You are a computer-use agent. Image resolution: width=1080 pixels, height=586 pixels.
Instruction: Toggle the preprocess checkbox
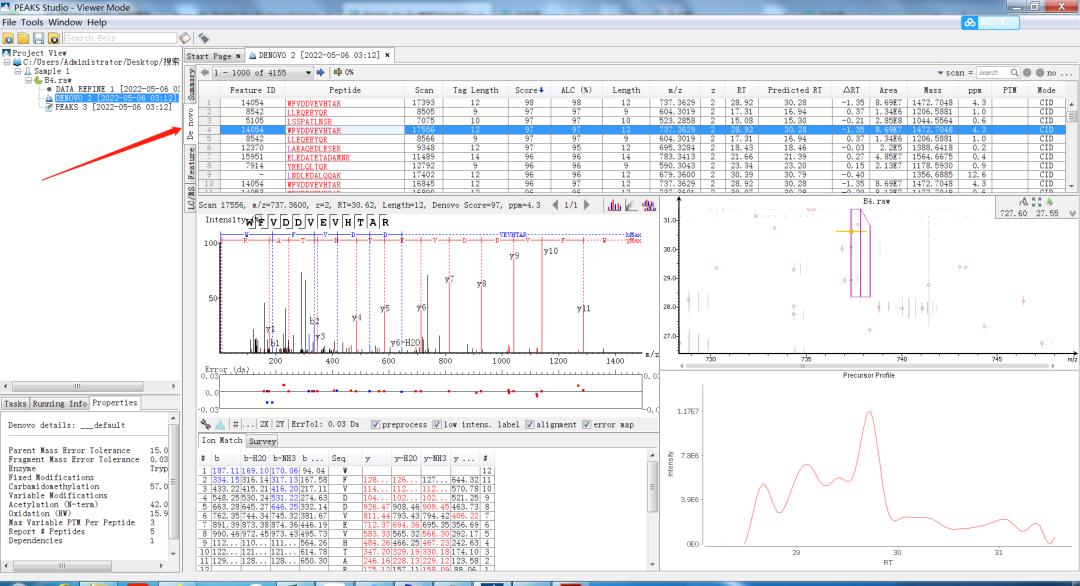click(375, 424)
